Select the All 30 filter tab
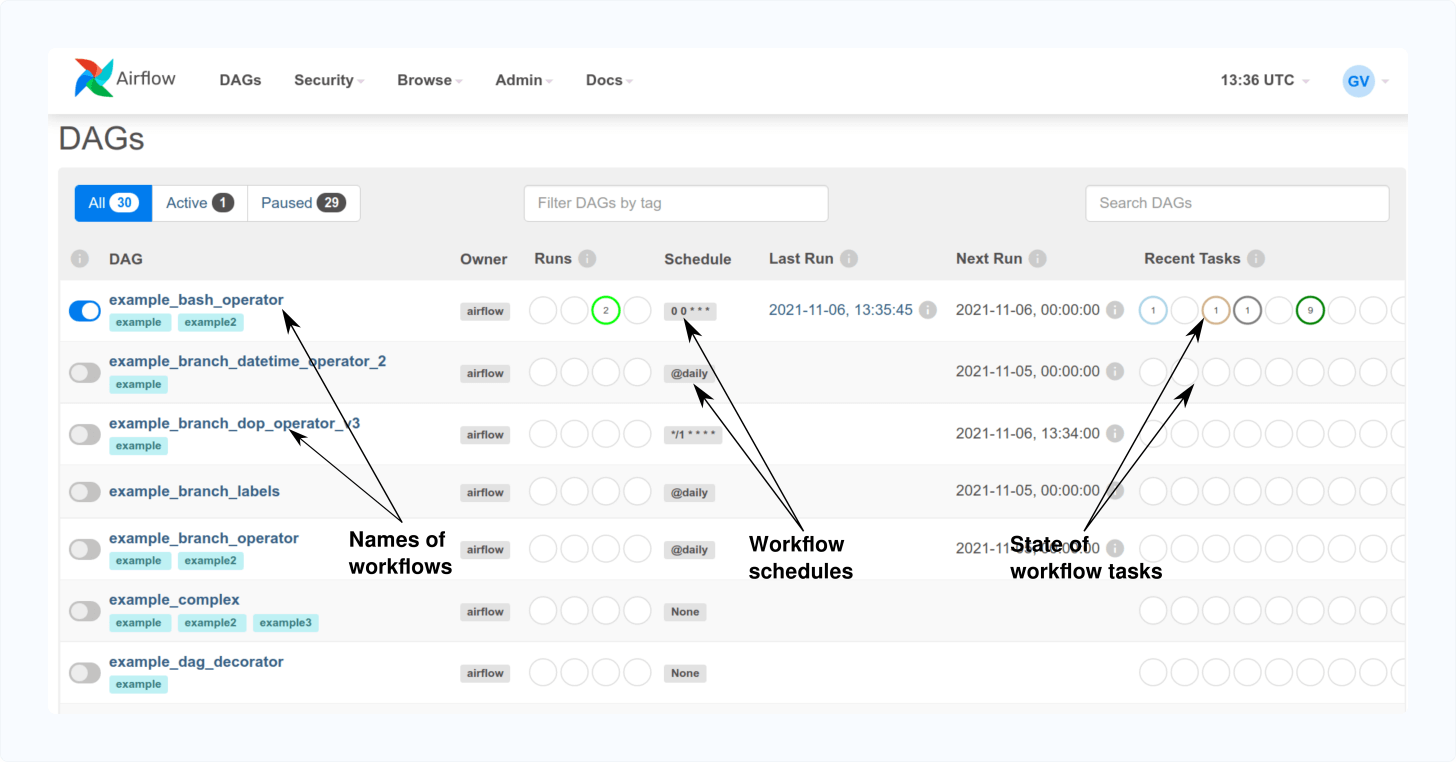Screen dimensions: 1456x762 pyautogui.click(x=113, y=203)
